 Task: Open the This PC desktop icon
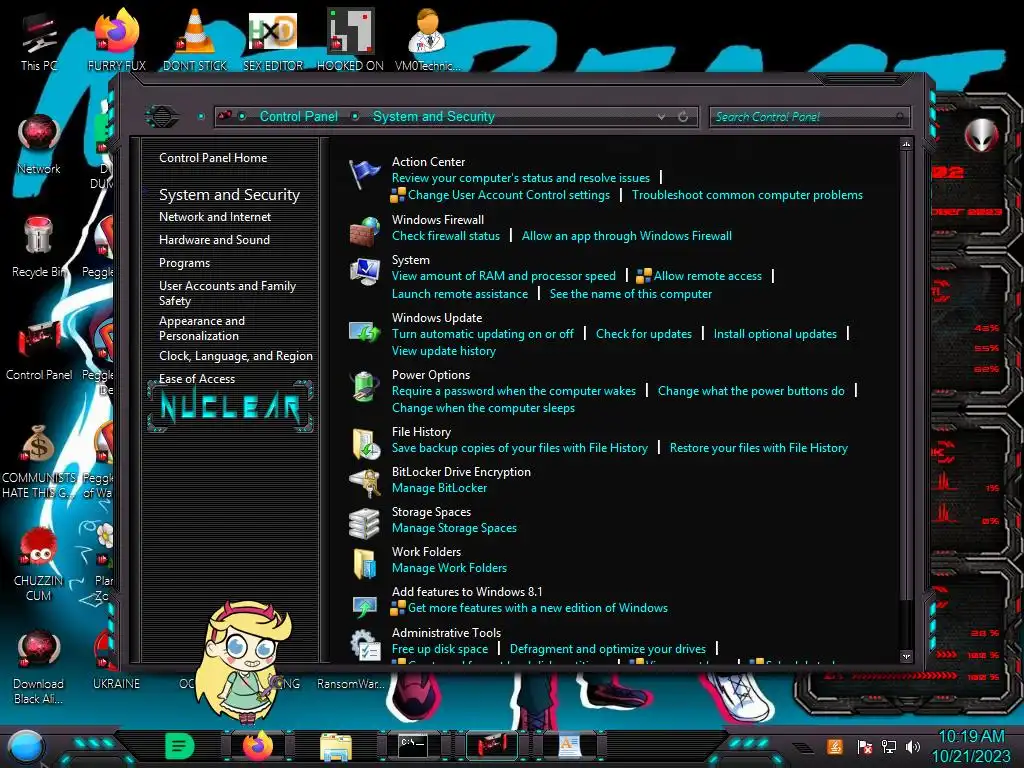point(39,33)
